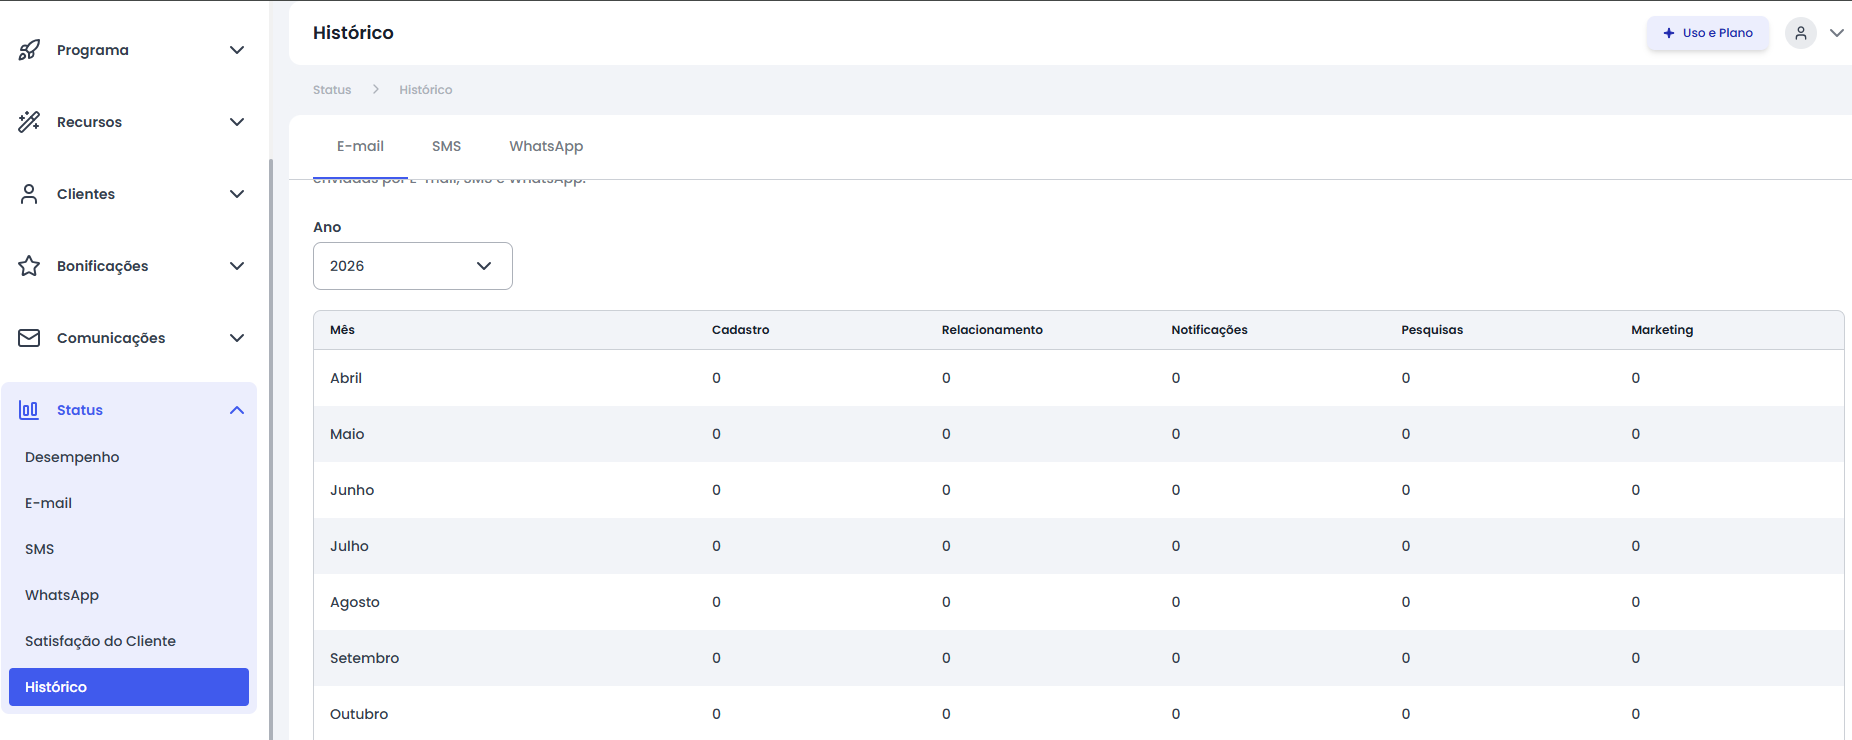This screenshot has height=740, width=1852.
Task: Select Histórico in the sidebar
Action: coord(129,687)
